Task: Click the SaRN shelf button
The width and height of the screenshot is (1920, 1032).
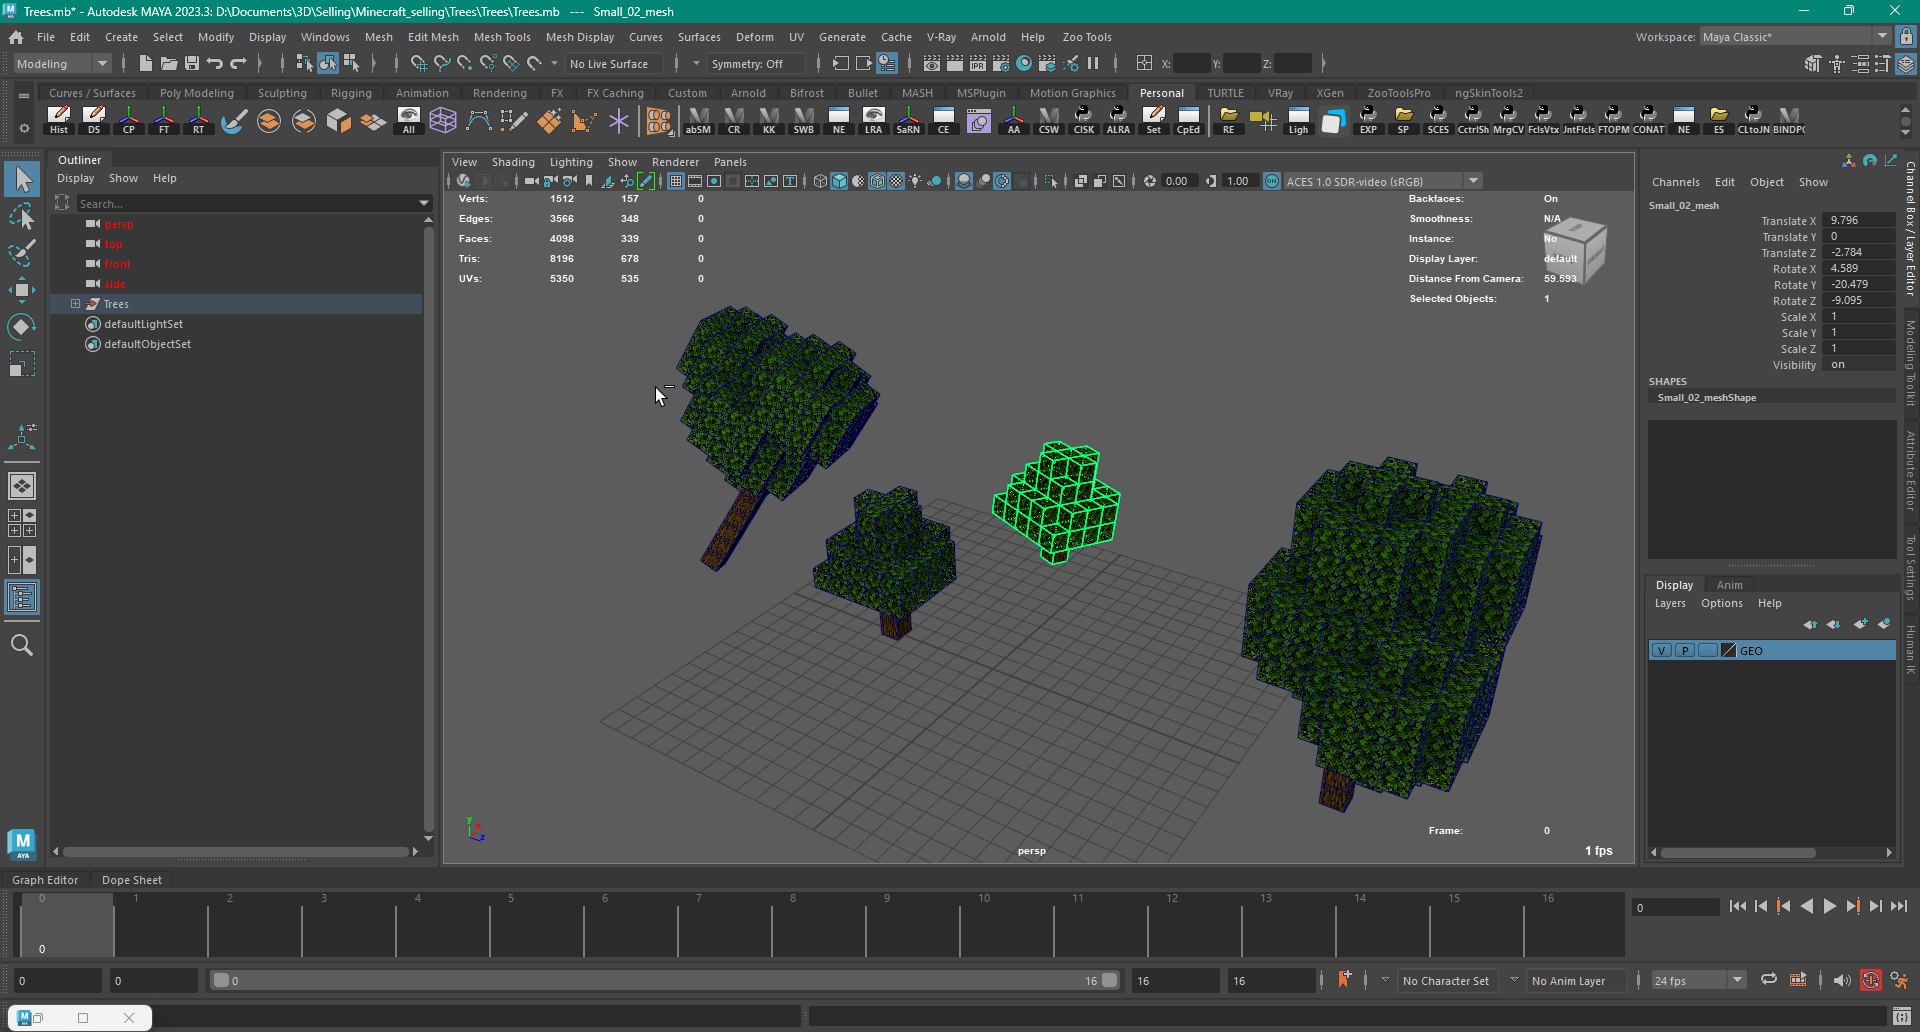Action: [908, 121]
